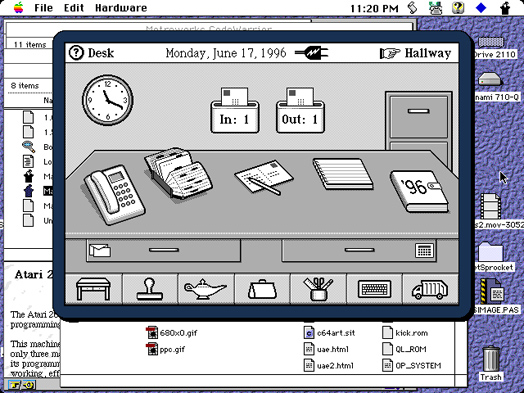
Task: Go to the Hallway
Action: click(416, 53)
